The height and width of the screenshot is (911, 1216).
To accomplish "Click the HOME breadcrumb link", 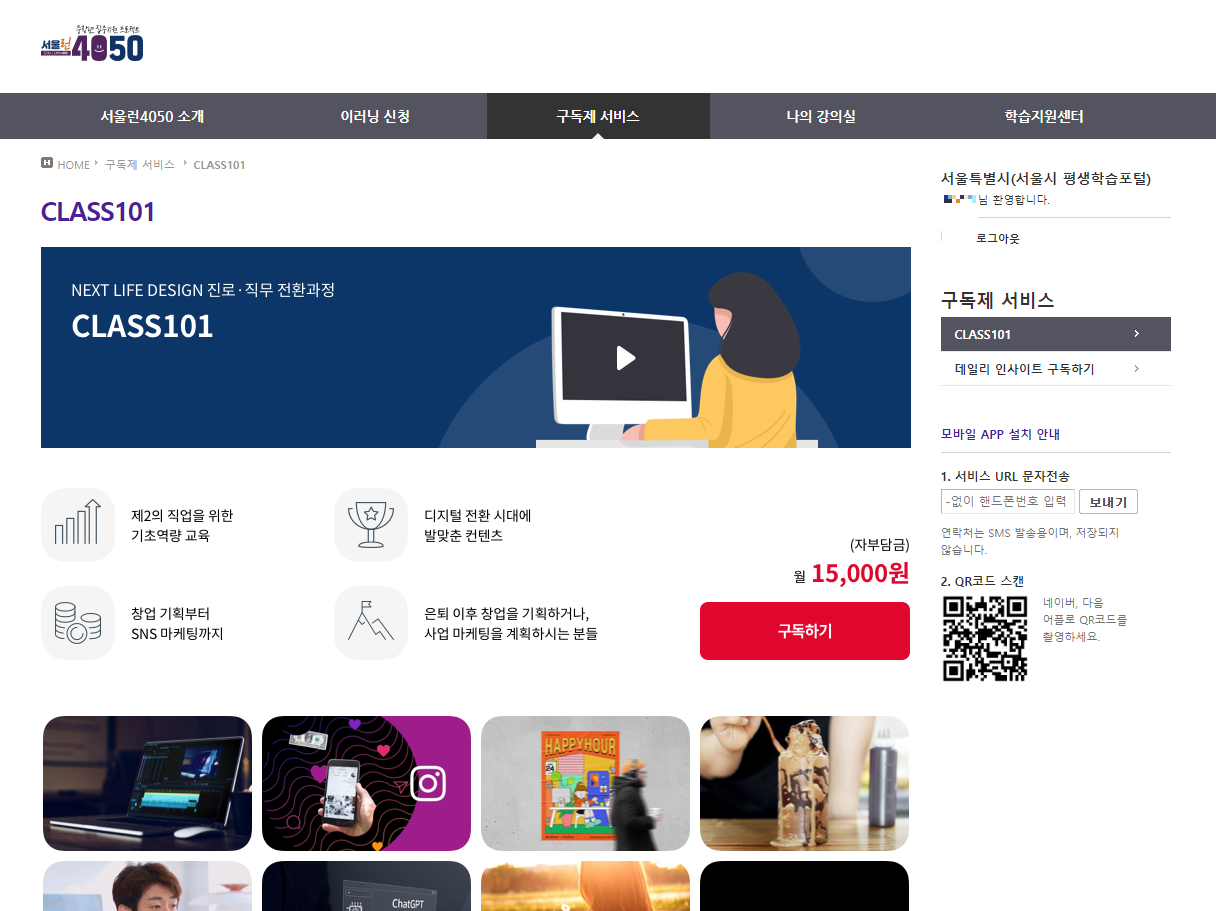I will 73,165.
